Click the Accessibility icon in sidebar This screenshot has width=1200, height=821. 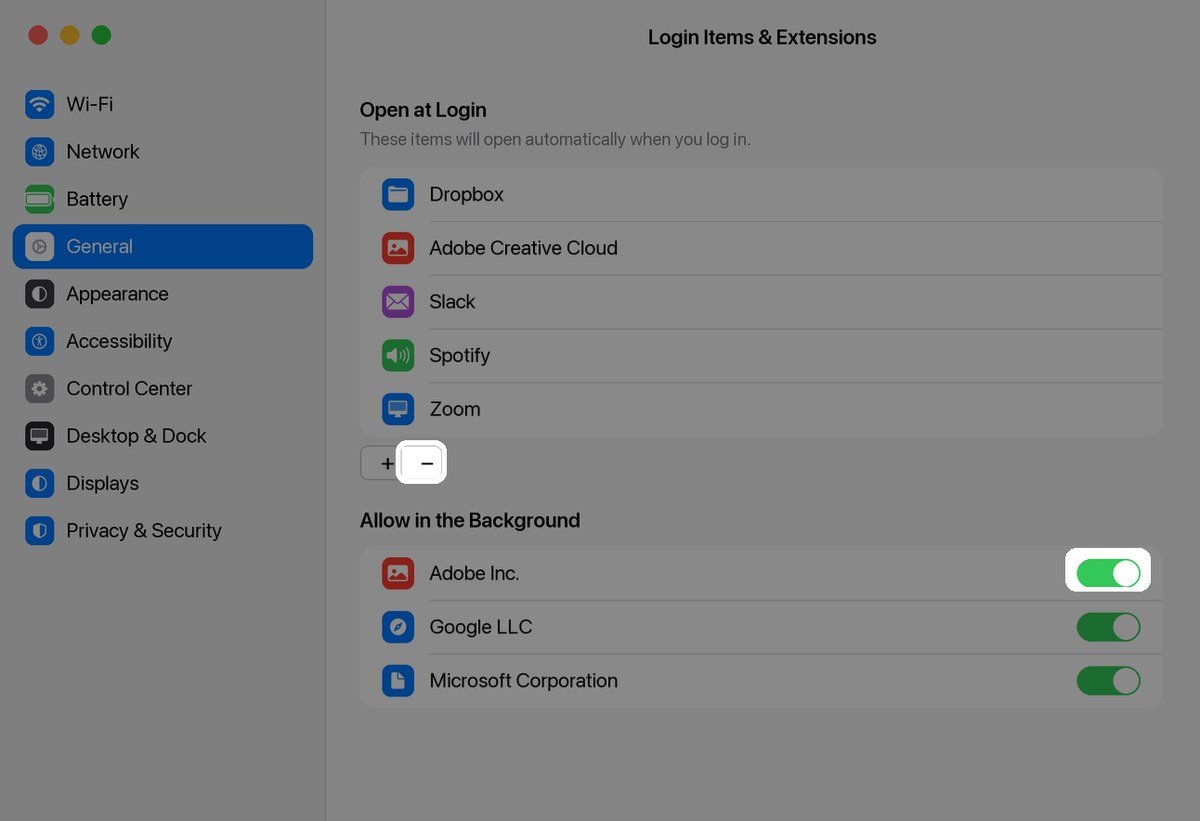(x=39, y=341)
